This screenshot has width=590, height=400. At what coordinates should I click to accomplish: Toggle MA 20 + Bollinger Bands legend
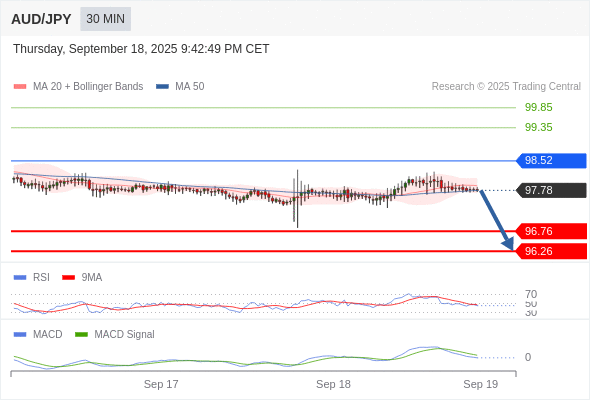point(78,86)
